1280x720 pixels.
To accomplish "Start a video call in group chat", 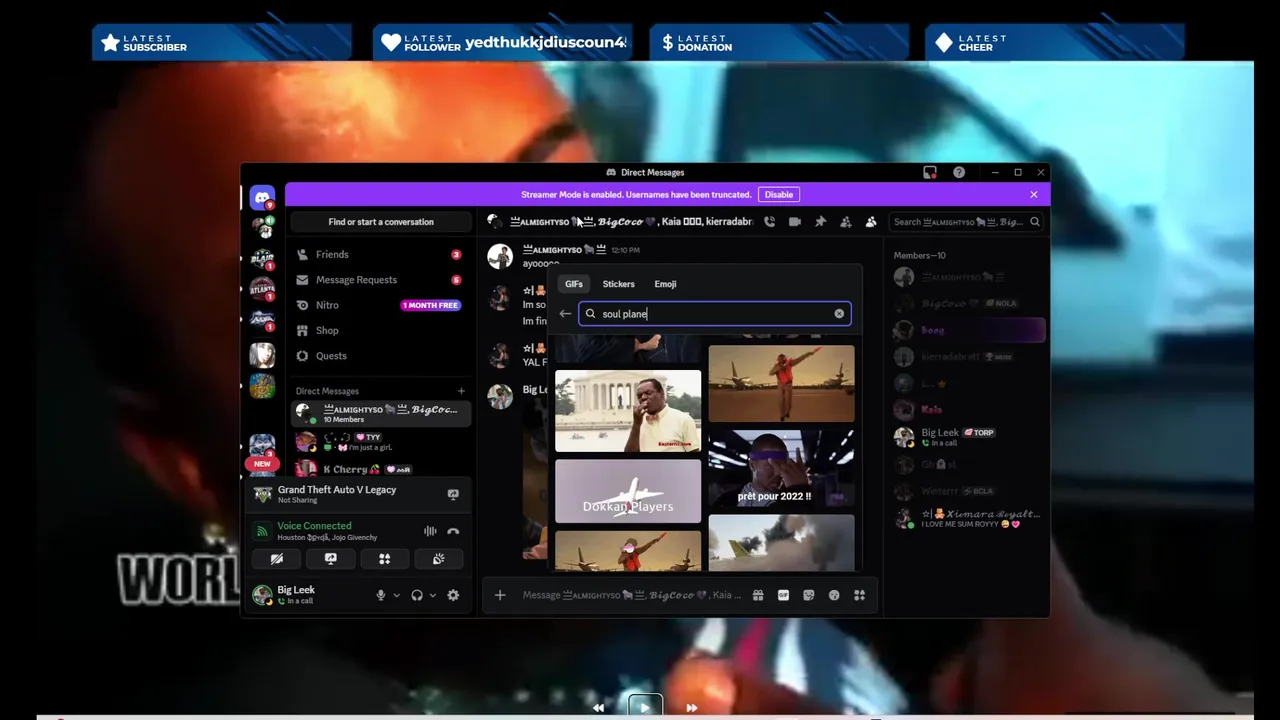I will click(795, 222).
